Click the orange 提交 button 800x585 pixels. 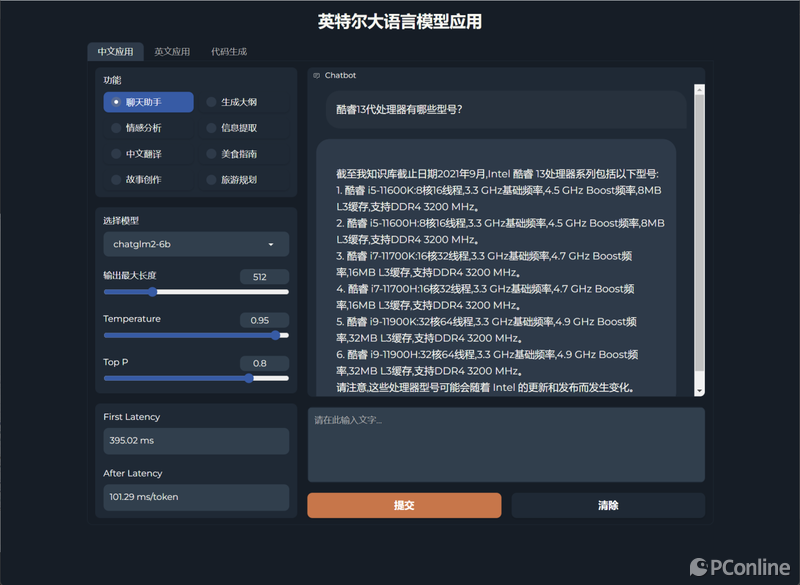(x=404, y=505)
